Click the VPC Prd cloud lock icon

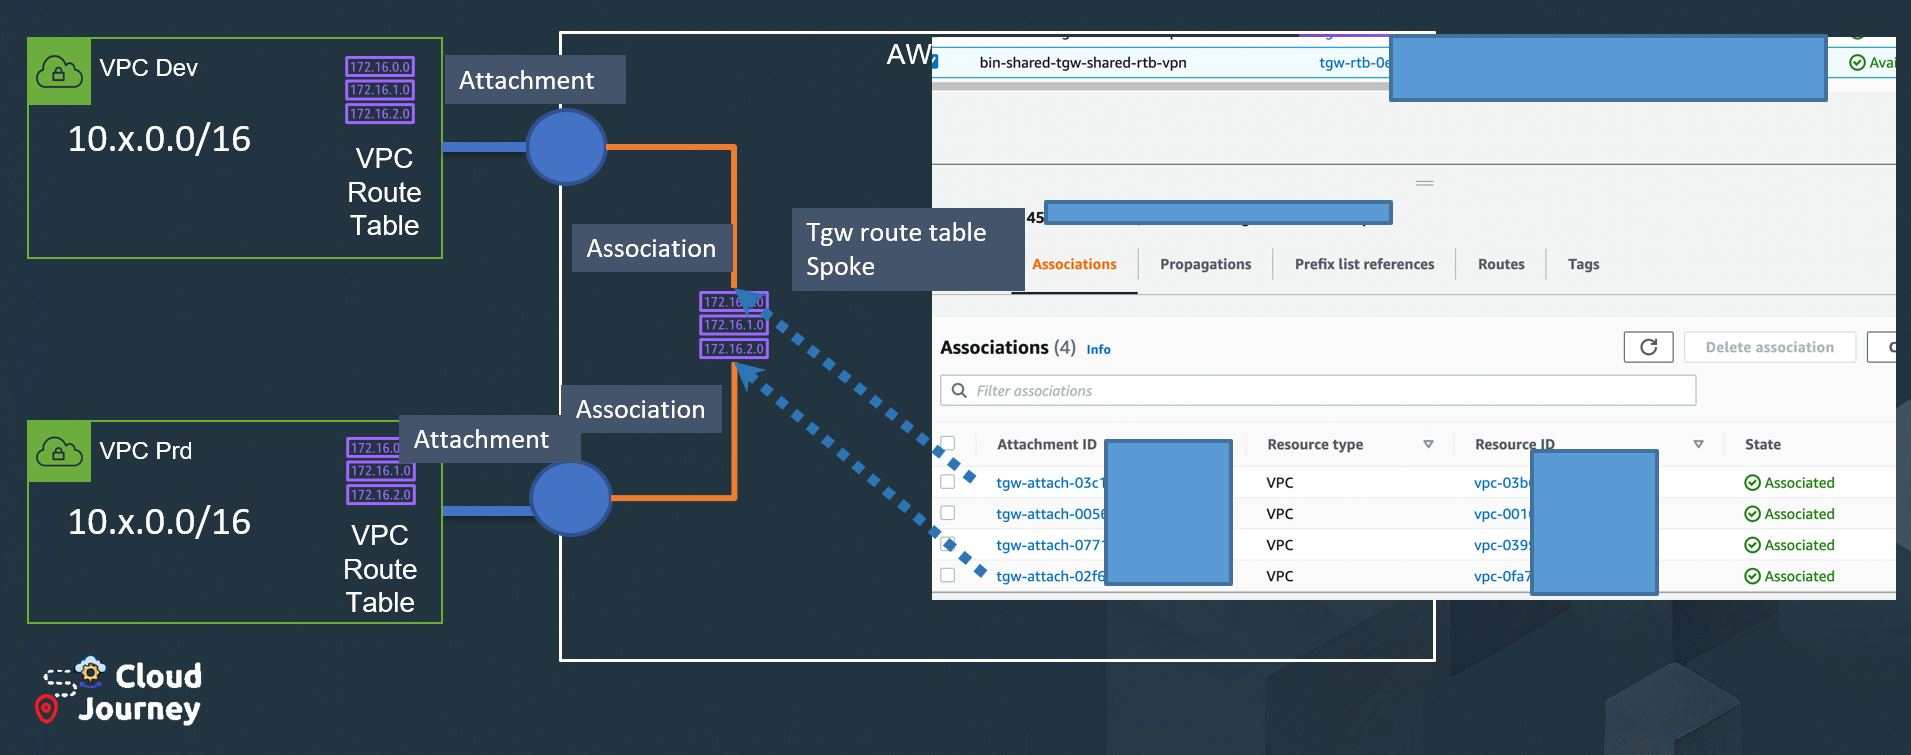point(59,453)
